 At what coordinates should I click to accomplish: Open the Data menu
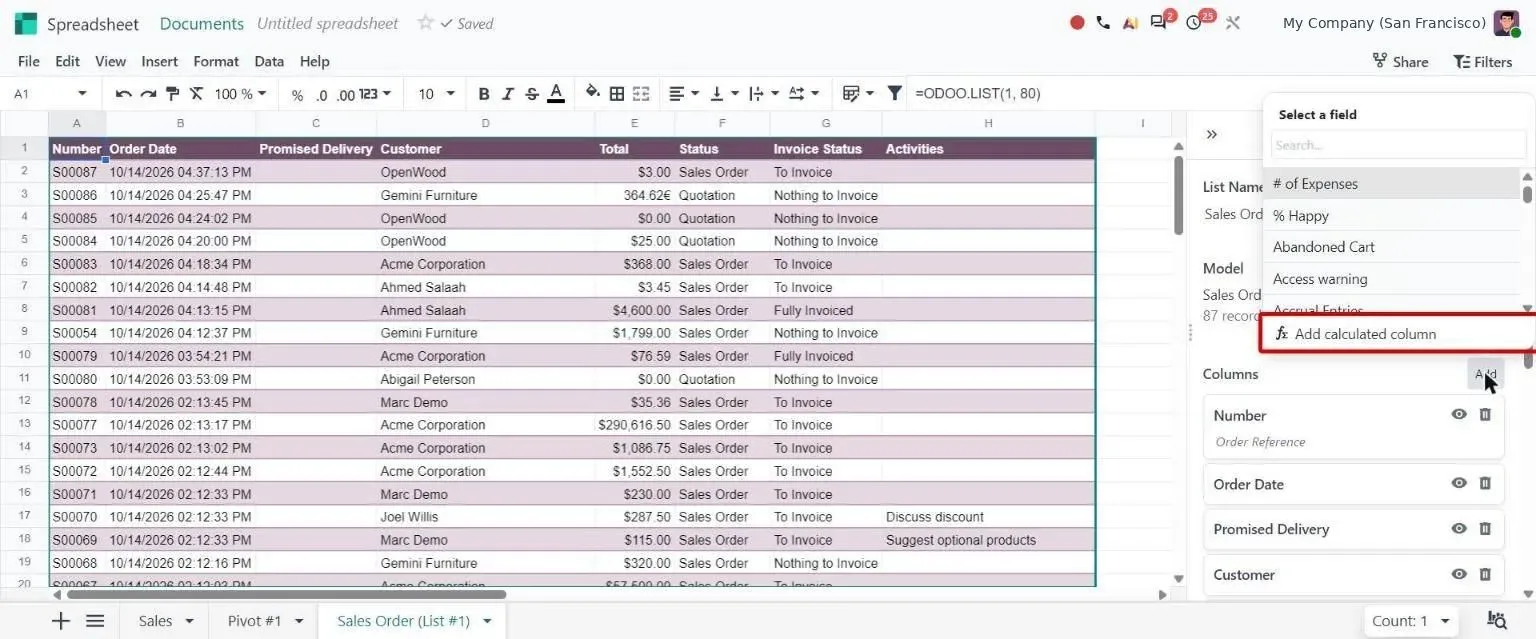click(x=269, y=61)
